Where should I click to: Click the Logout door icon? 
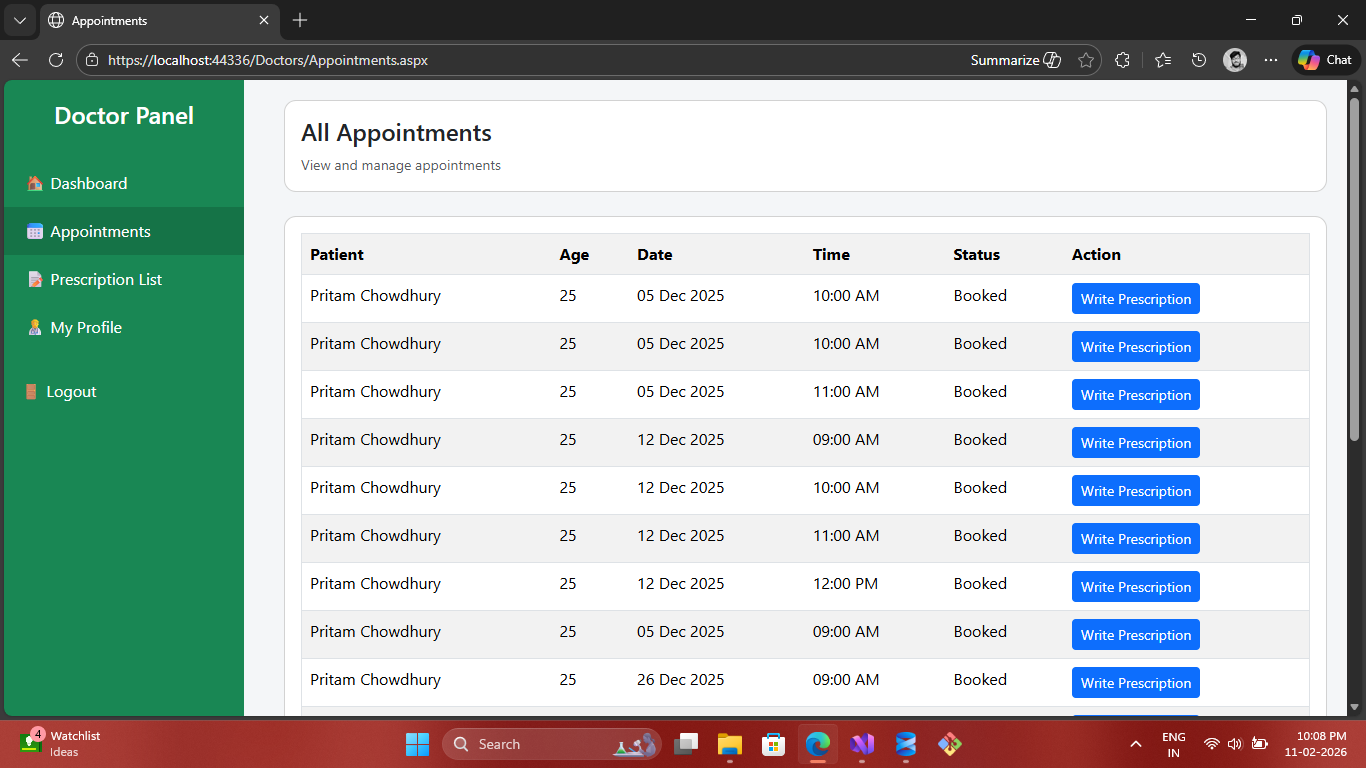[31, 392]
